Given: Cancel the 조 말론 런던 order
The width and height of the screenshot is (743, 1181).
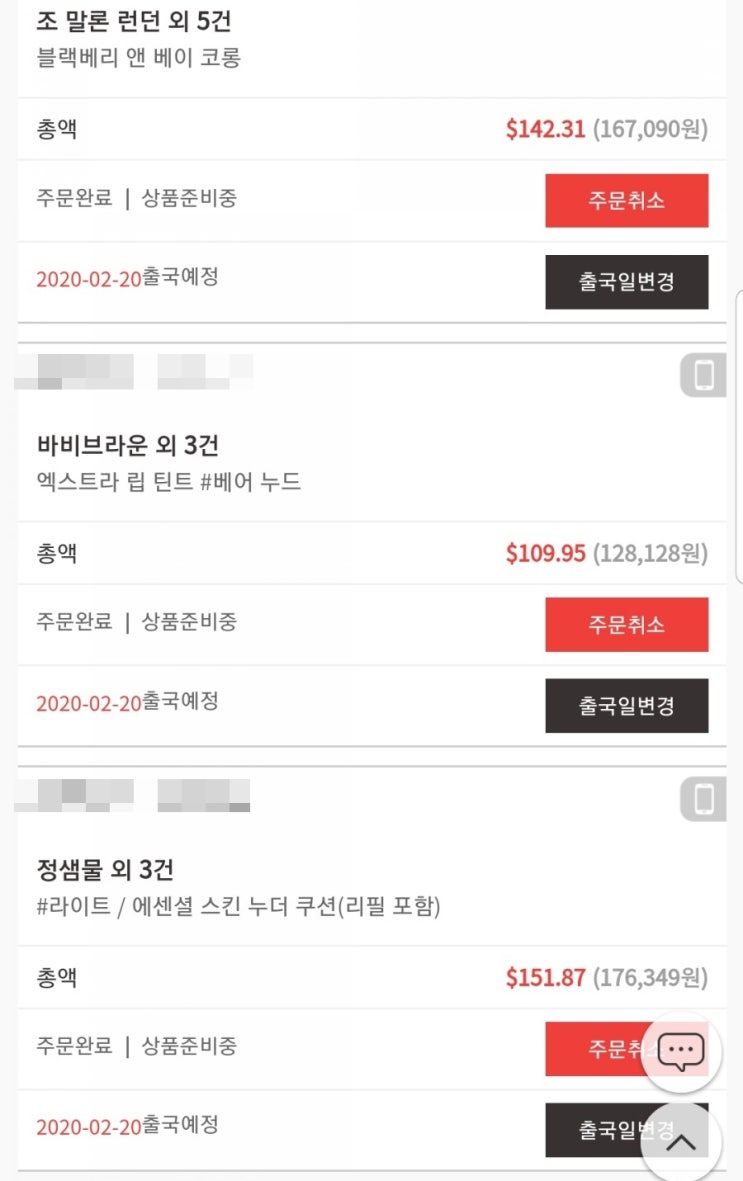Looking at the screenshot, I should click(x=626, y=200).
